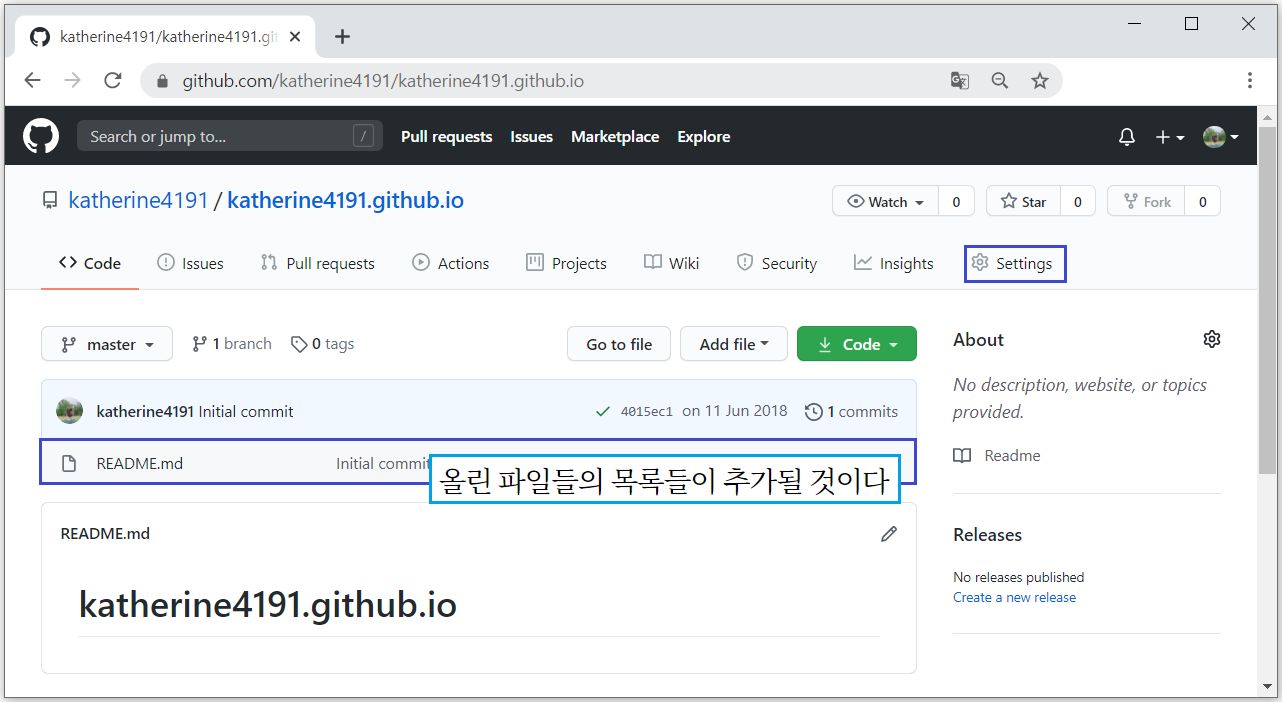View the 1 commits history link

pos(852,411)
